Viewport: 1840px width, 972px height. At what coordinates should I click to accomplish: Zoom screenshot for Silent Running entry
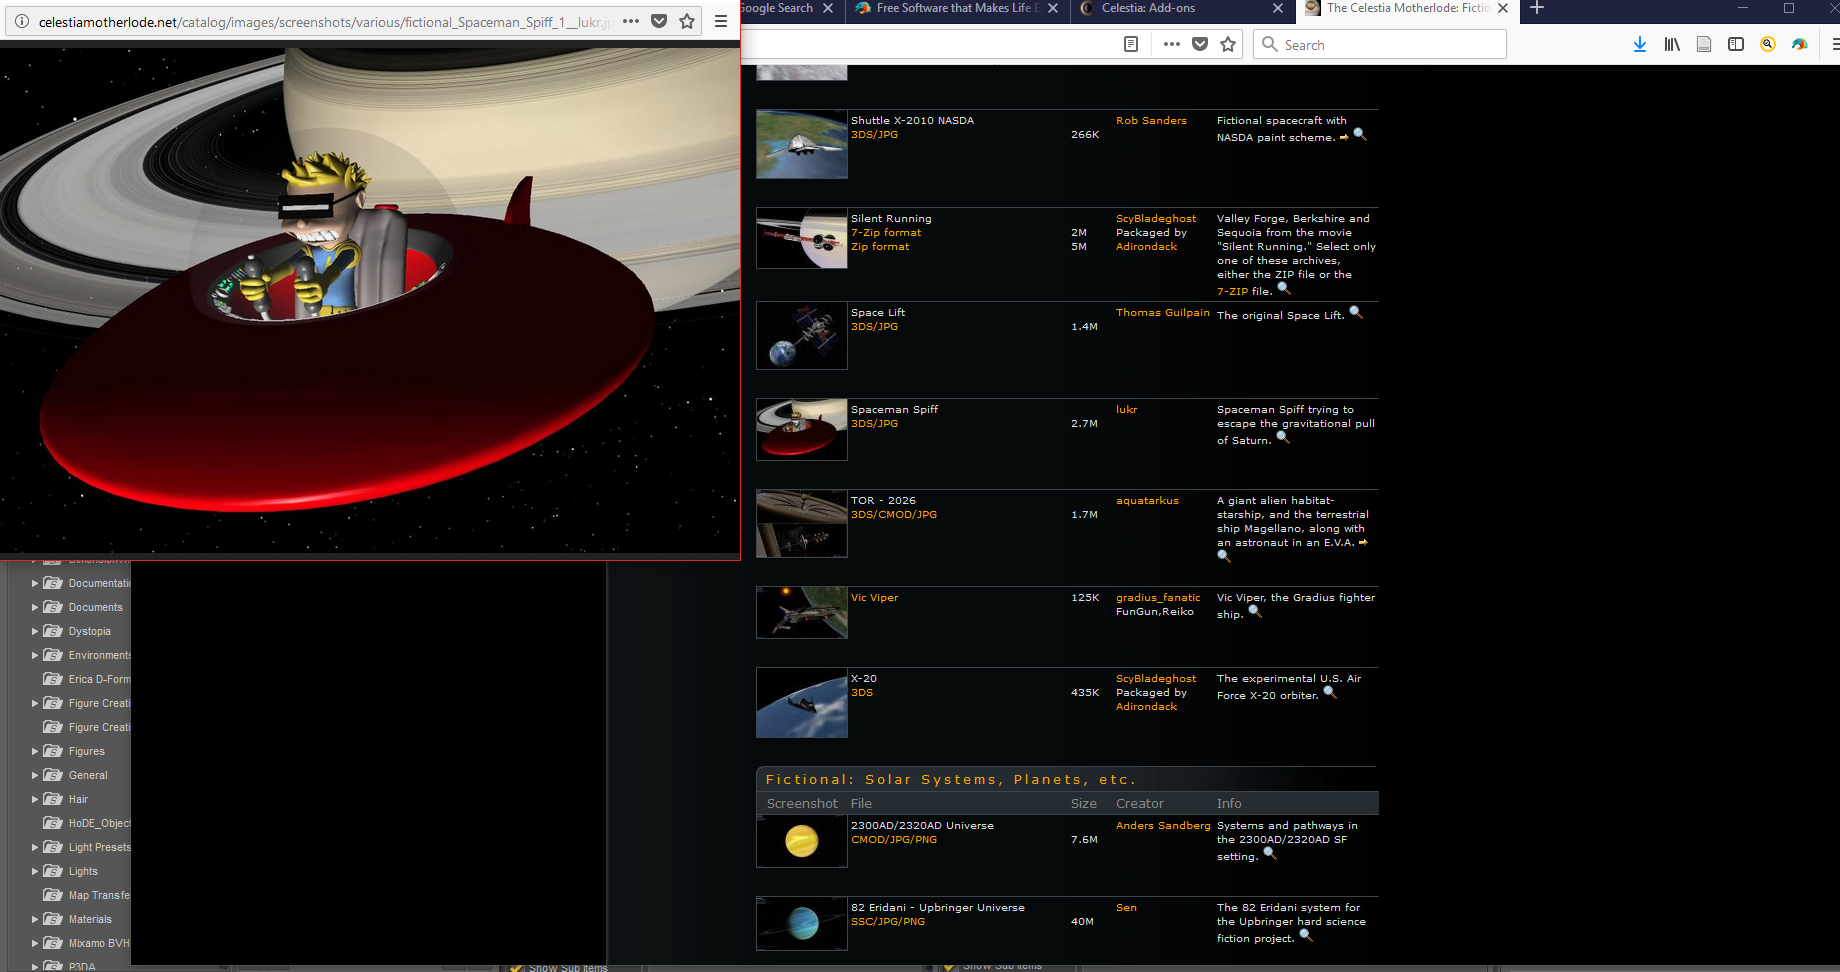point(1284,288)
